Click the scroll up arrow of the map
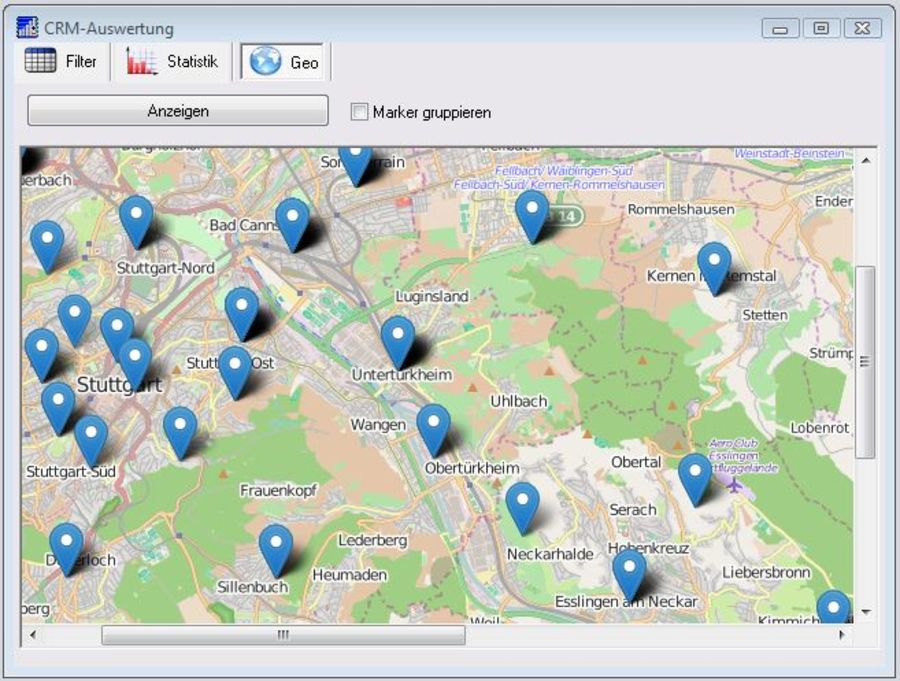 866,160
